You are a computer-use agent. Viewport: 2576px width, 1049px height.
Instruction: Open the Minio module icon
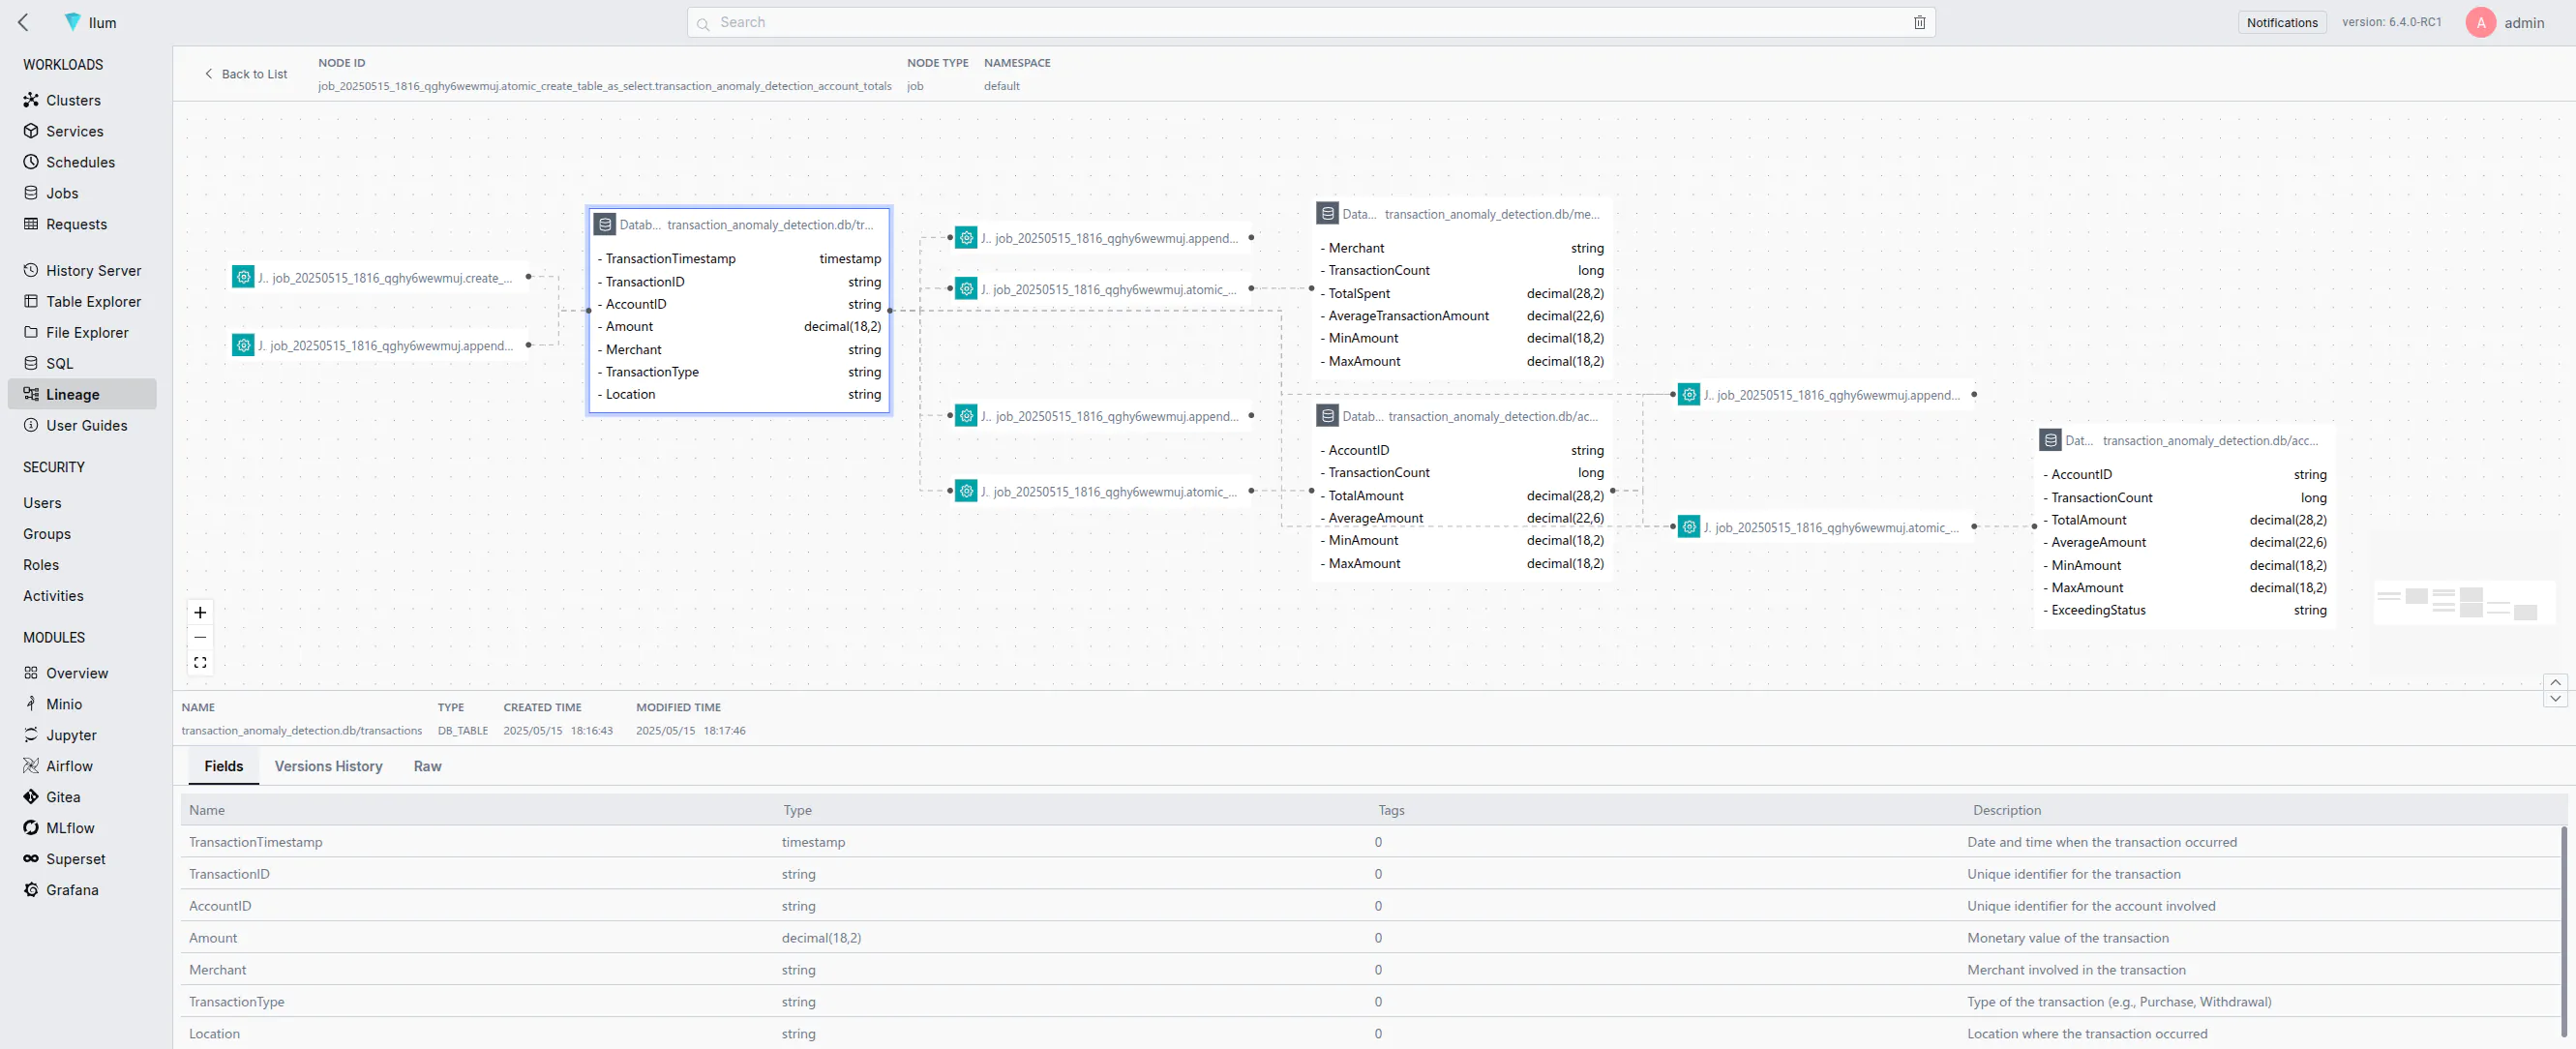pos(31,704)
